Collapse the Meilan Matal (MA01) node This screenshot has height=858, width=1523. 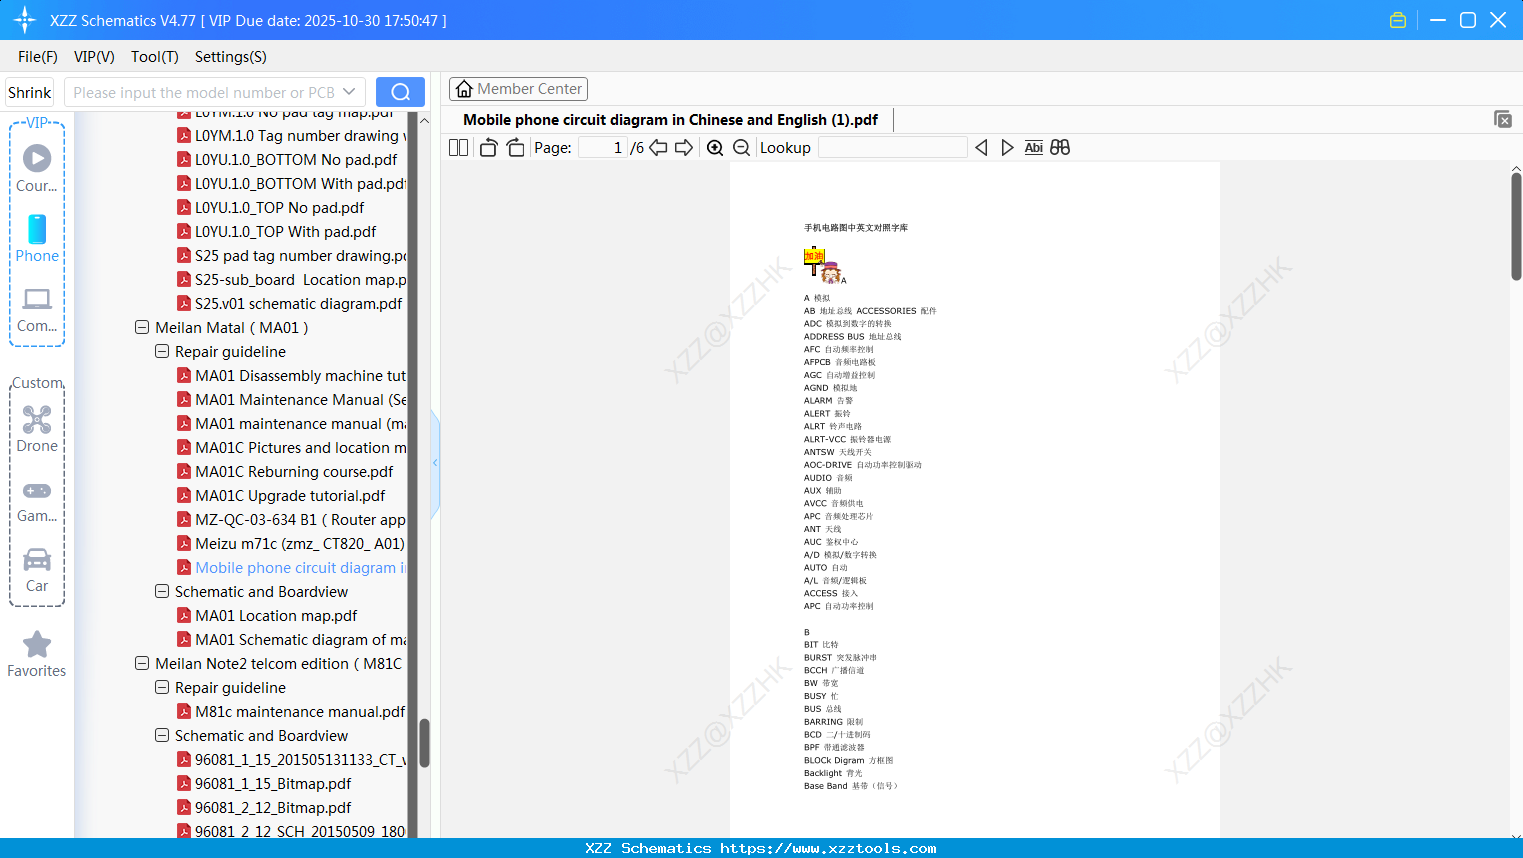point(142,327)
